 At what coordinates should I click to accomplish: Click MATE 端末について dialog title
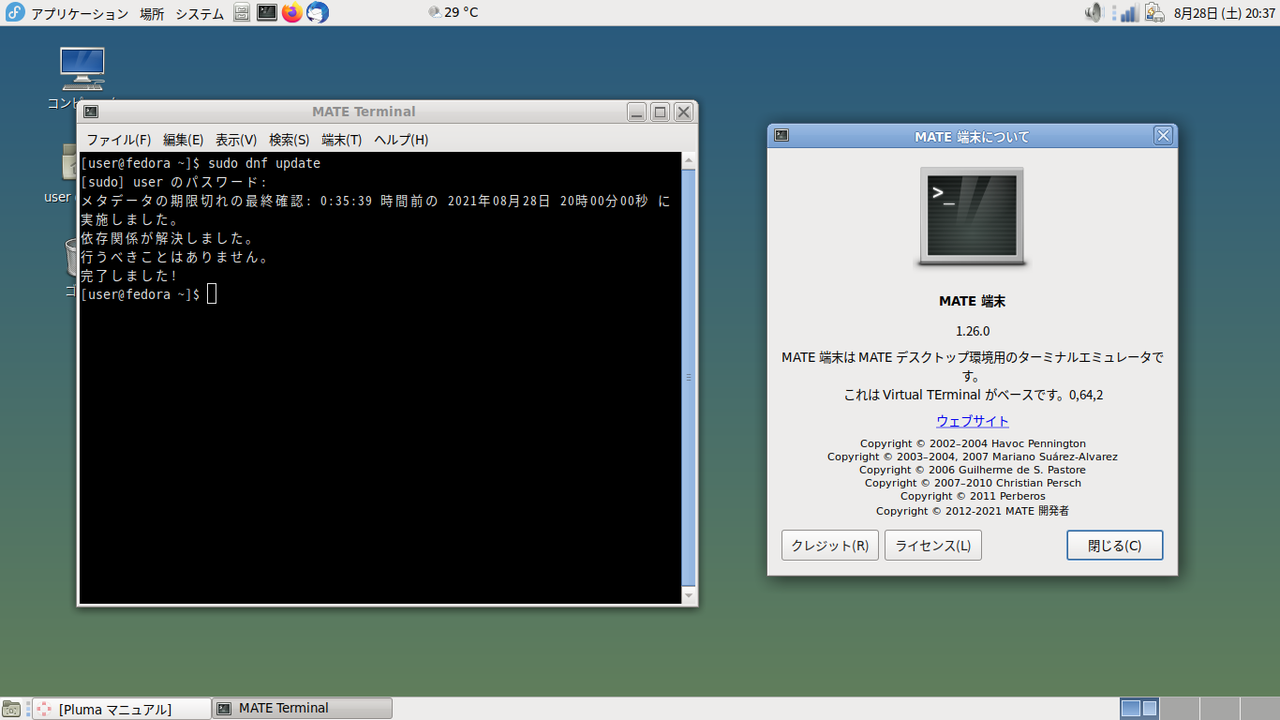pyautogui.click(x=972, y=136)
